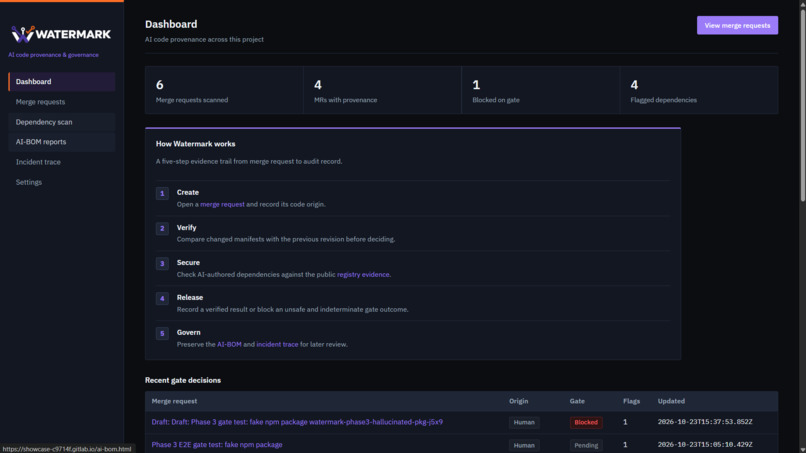Click the step 3 Secure number badge
Viewport: 806px width, 453px height.
point(162,263)
